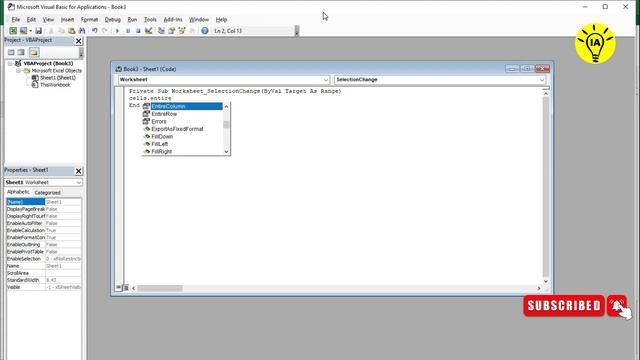Viewport: 640px width, 360px height.
Task: Open the Worksheet object dropdown
Action: point(326,80)
